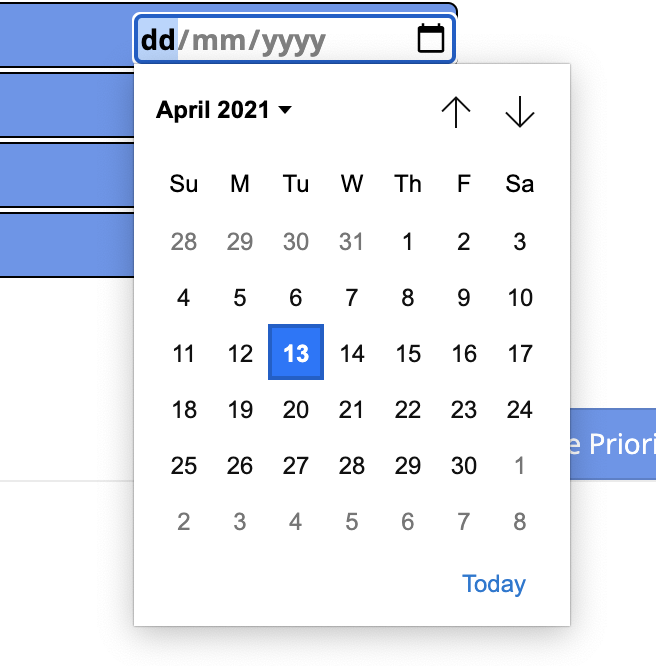656x666 pixels.
Task: Choose April 30 in the calendar
Action: point(464,466)
